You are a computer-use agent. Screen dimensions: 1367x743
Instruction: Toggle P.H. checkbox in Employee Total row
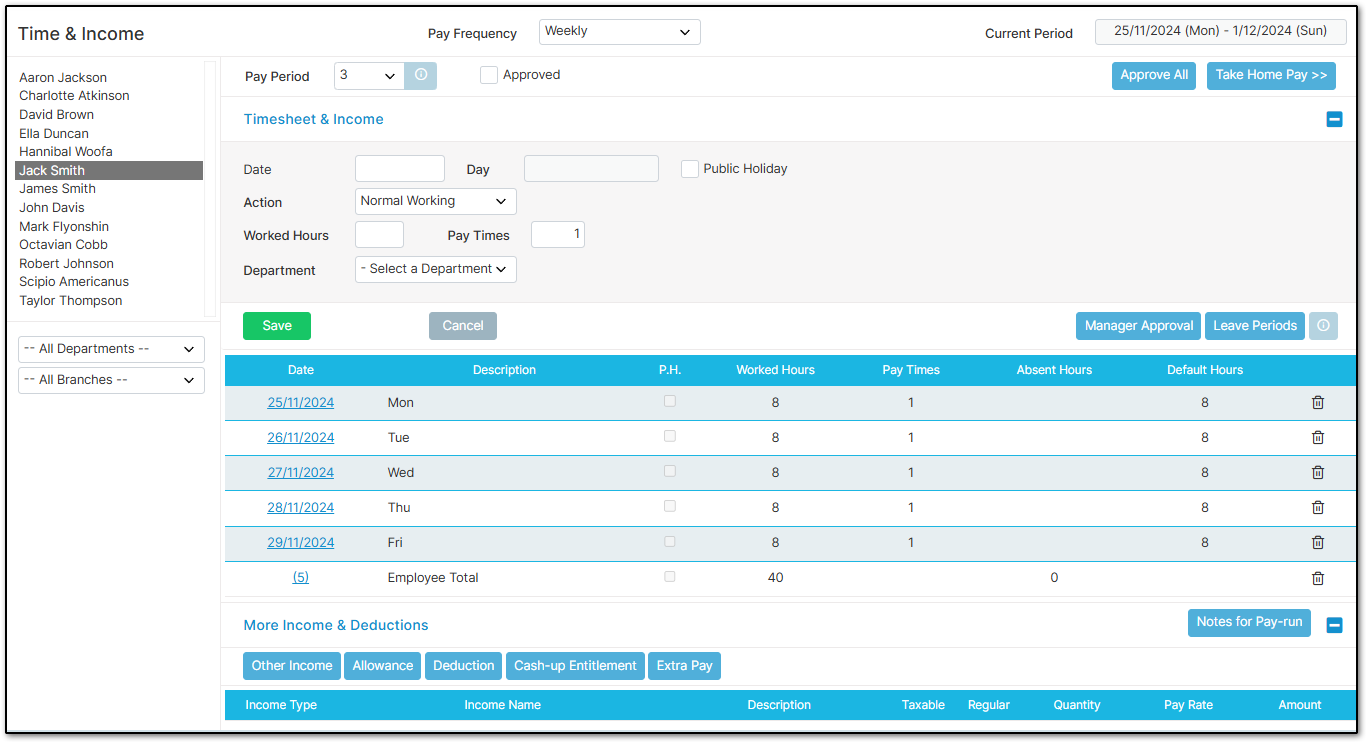670,576
